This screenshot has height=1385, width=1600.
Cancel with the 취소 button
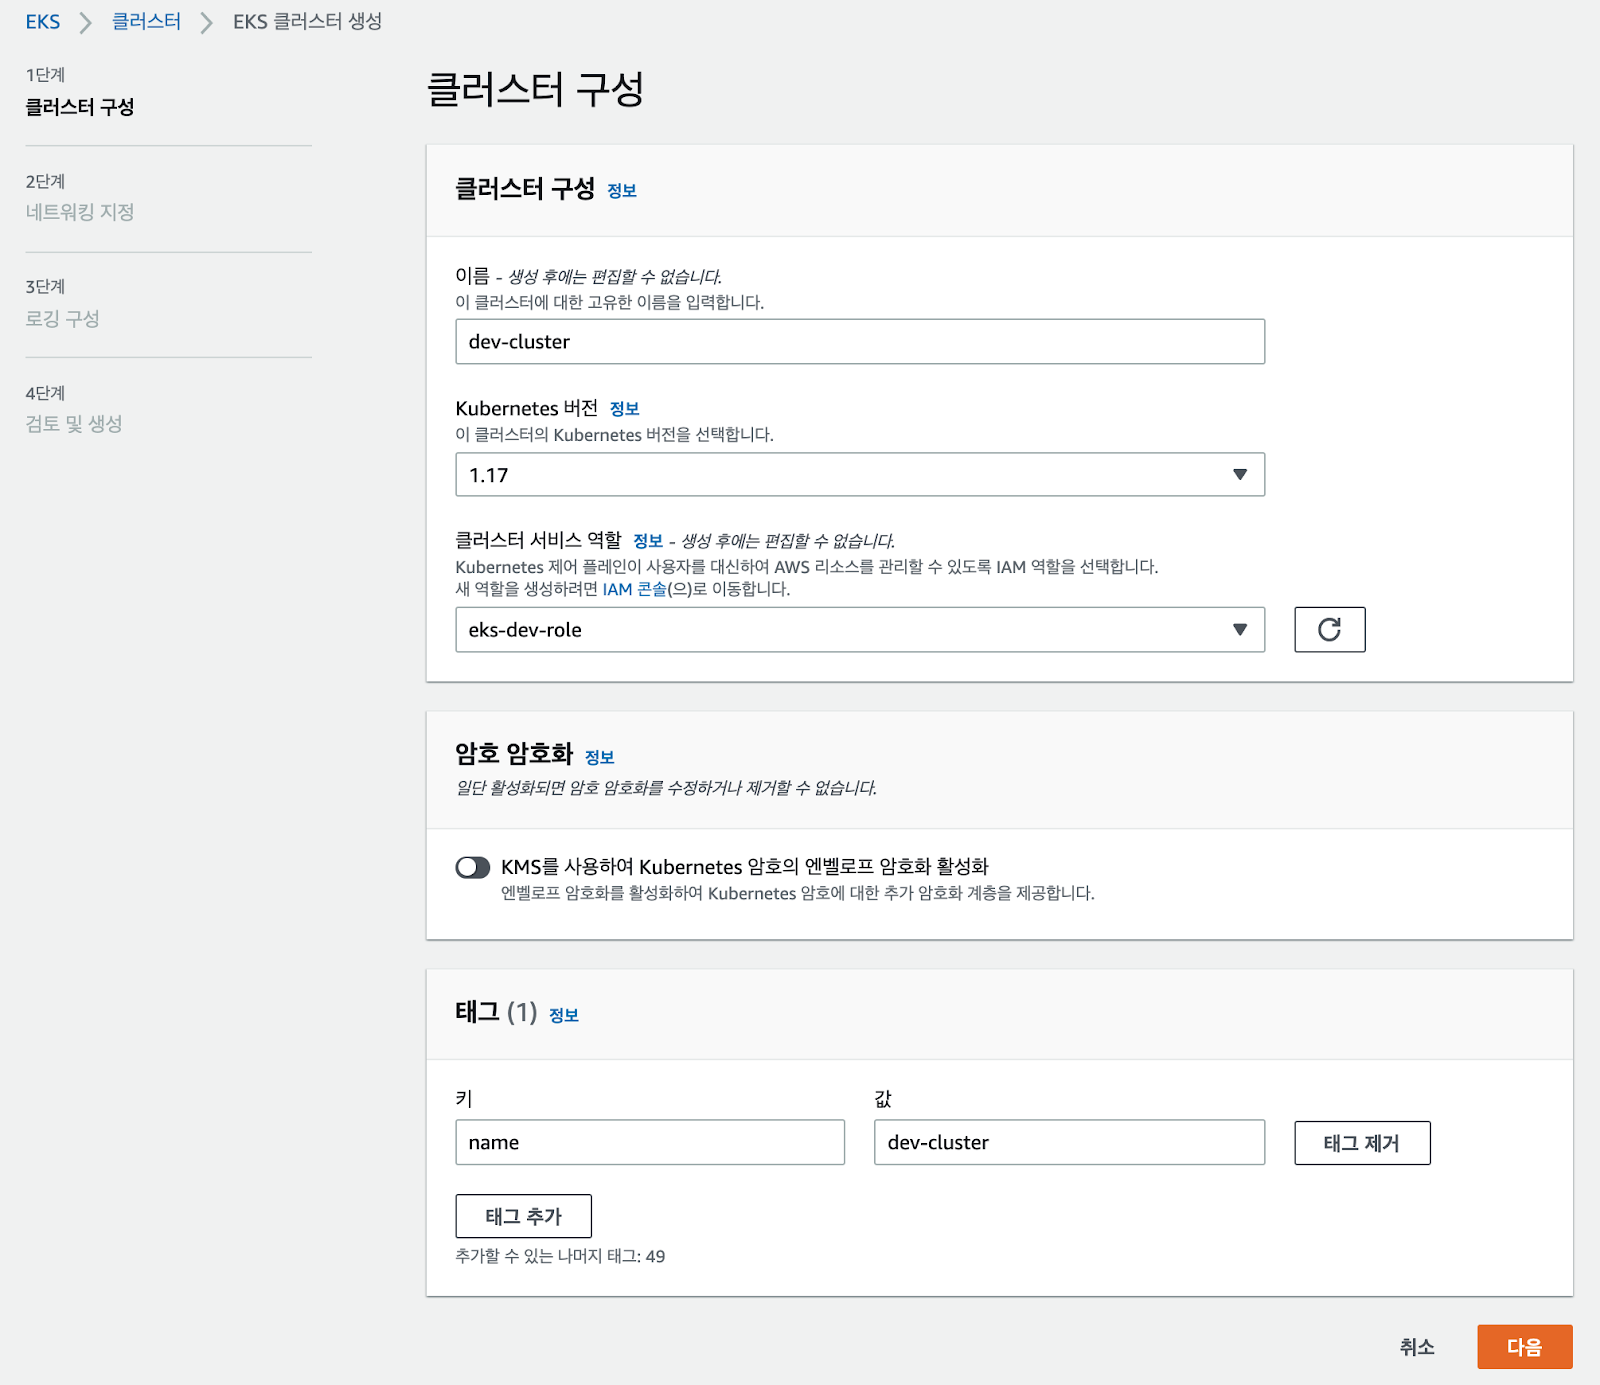(x=1417, y=1347)
